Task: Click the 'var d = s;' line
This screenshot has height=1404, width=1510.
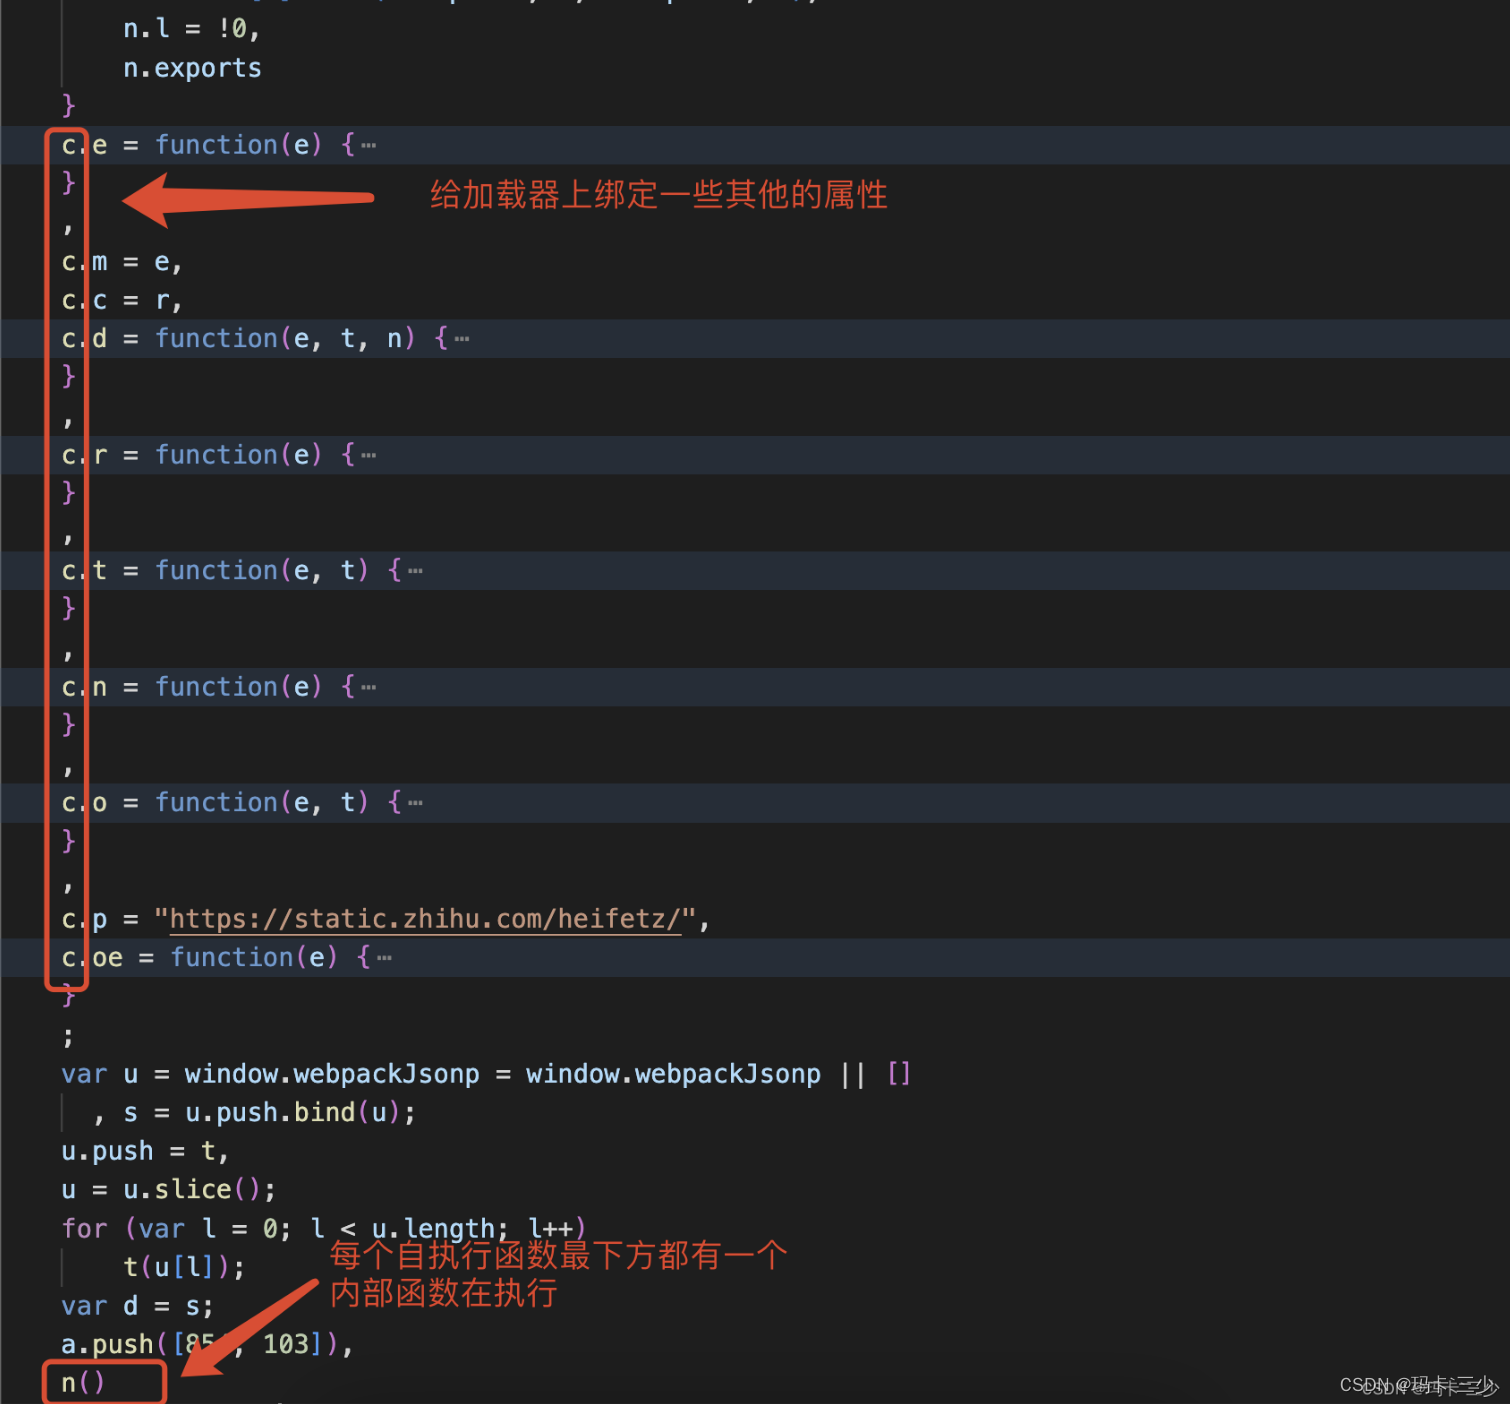Action: coord(137,1306)
